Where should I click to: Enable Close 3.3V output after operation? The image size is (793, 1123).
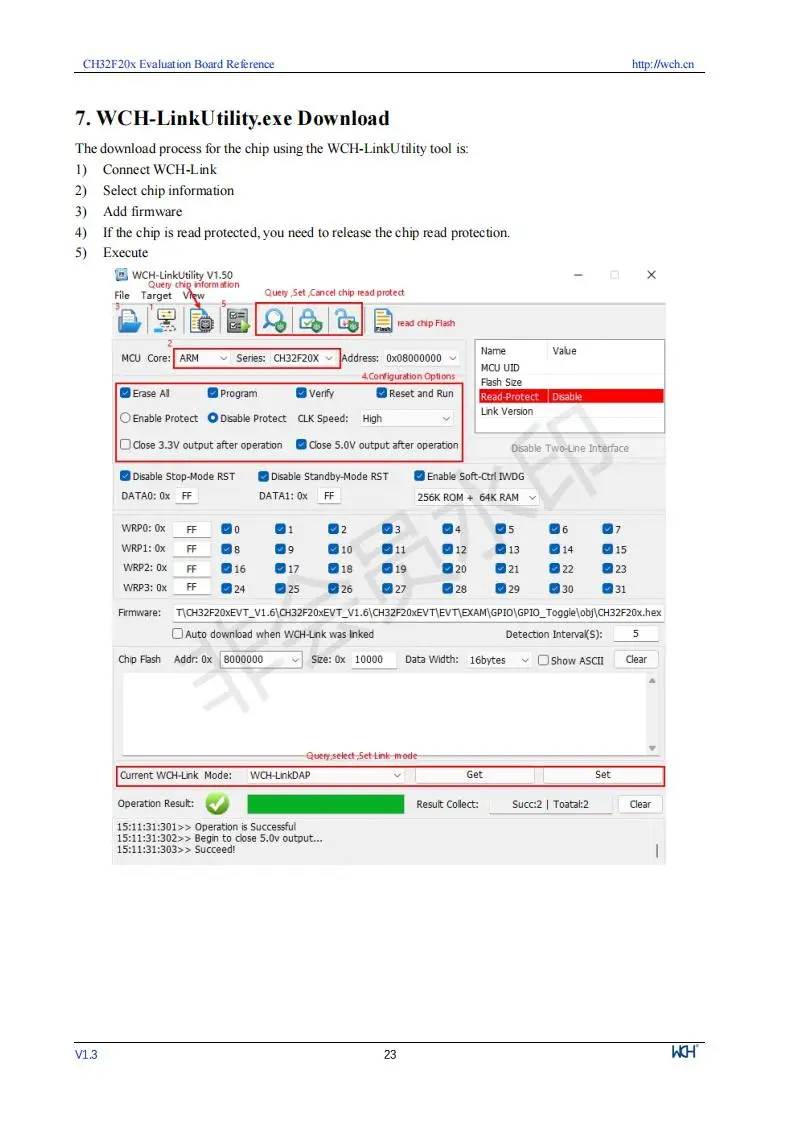(125, 445)
